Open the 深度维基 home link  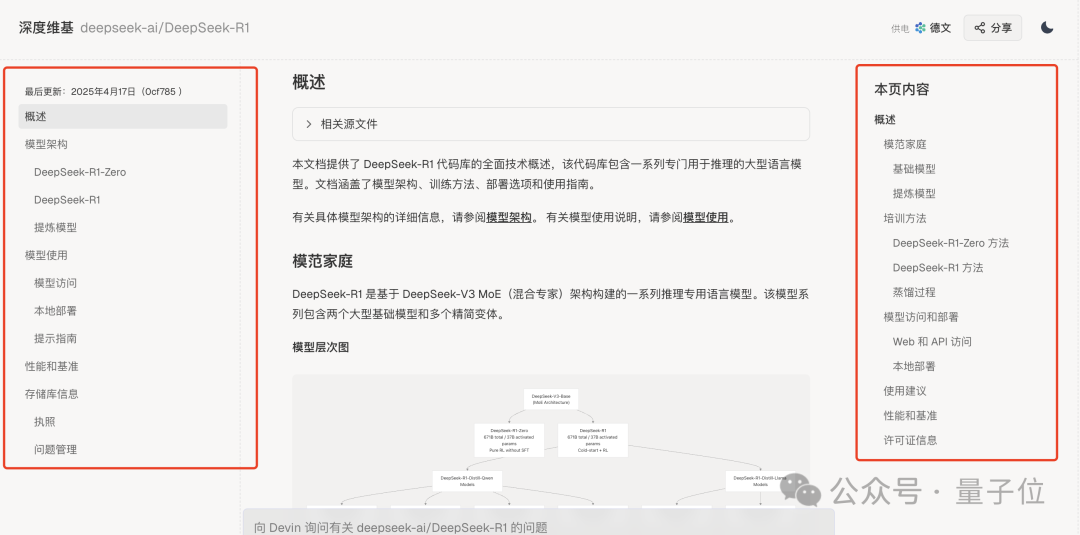click(x=45, y=28)
